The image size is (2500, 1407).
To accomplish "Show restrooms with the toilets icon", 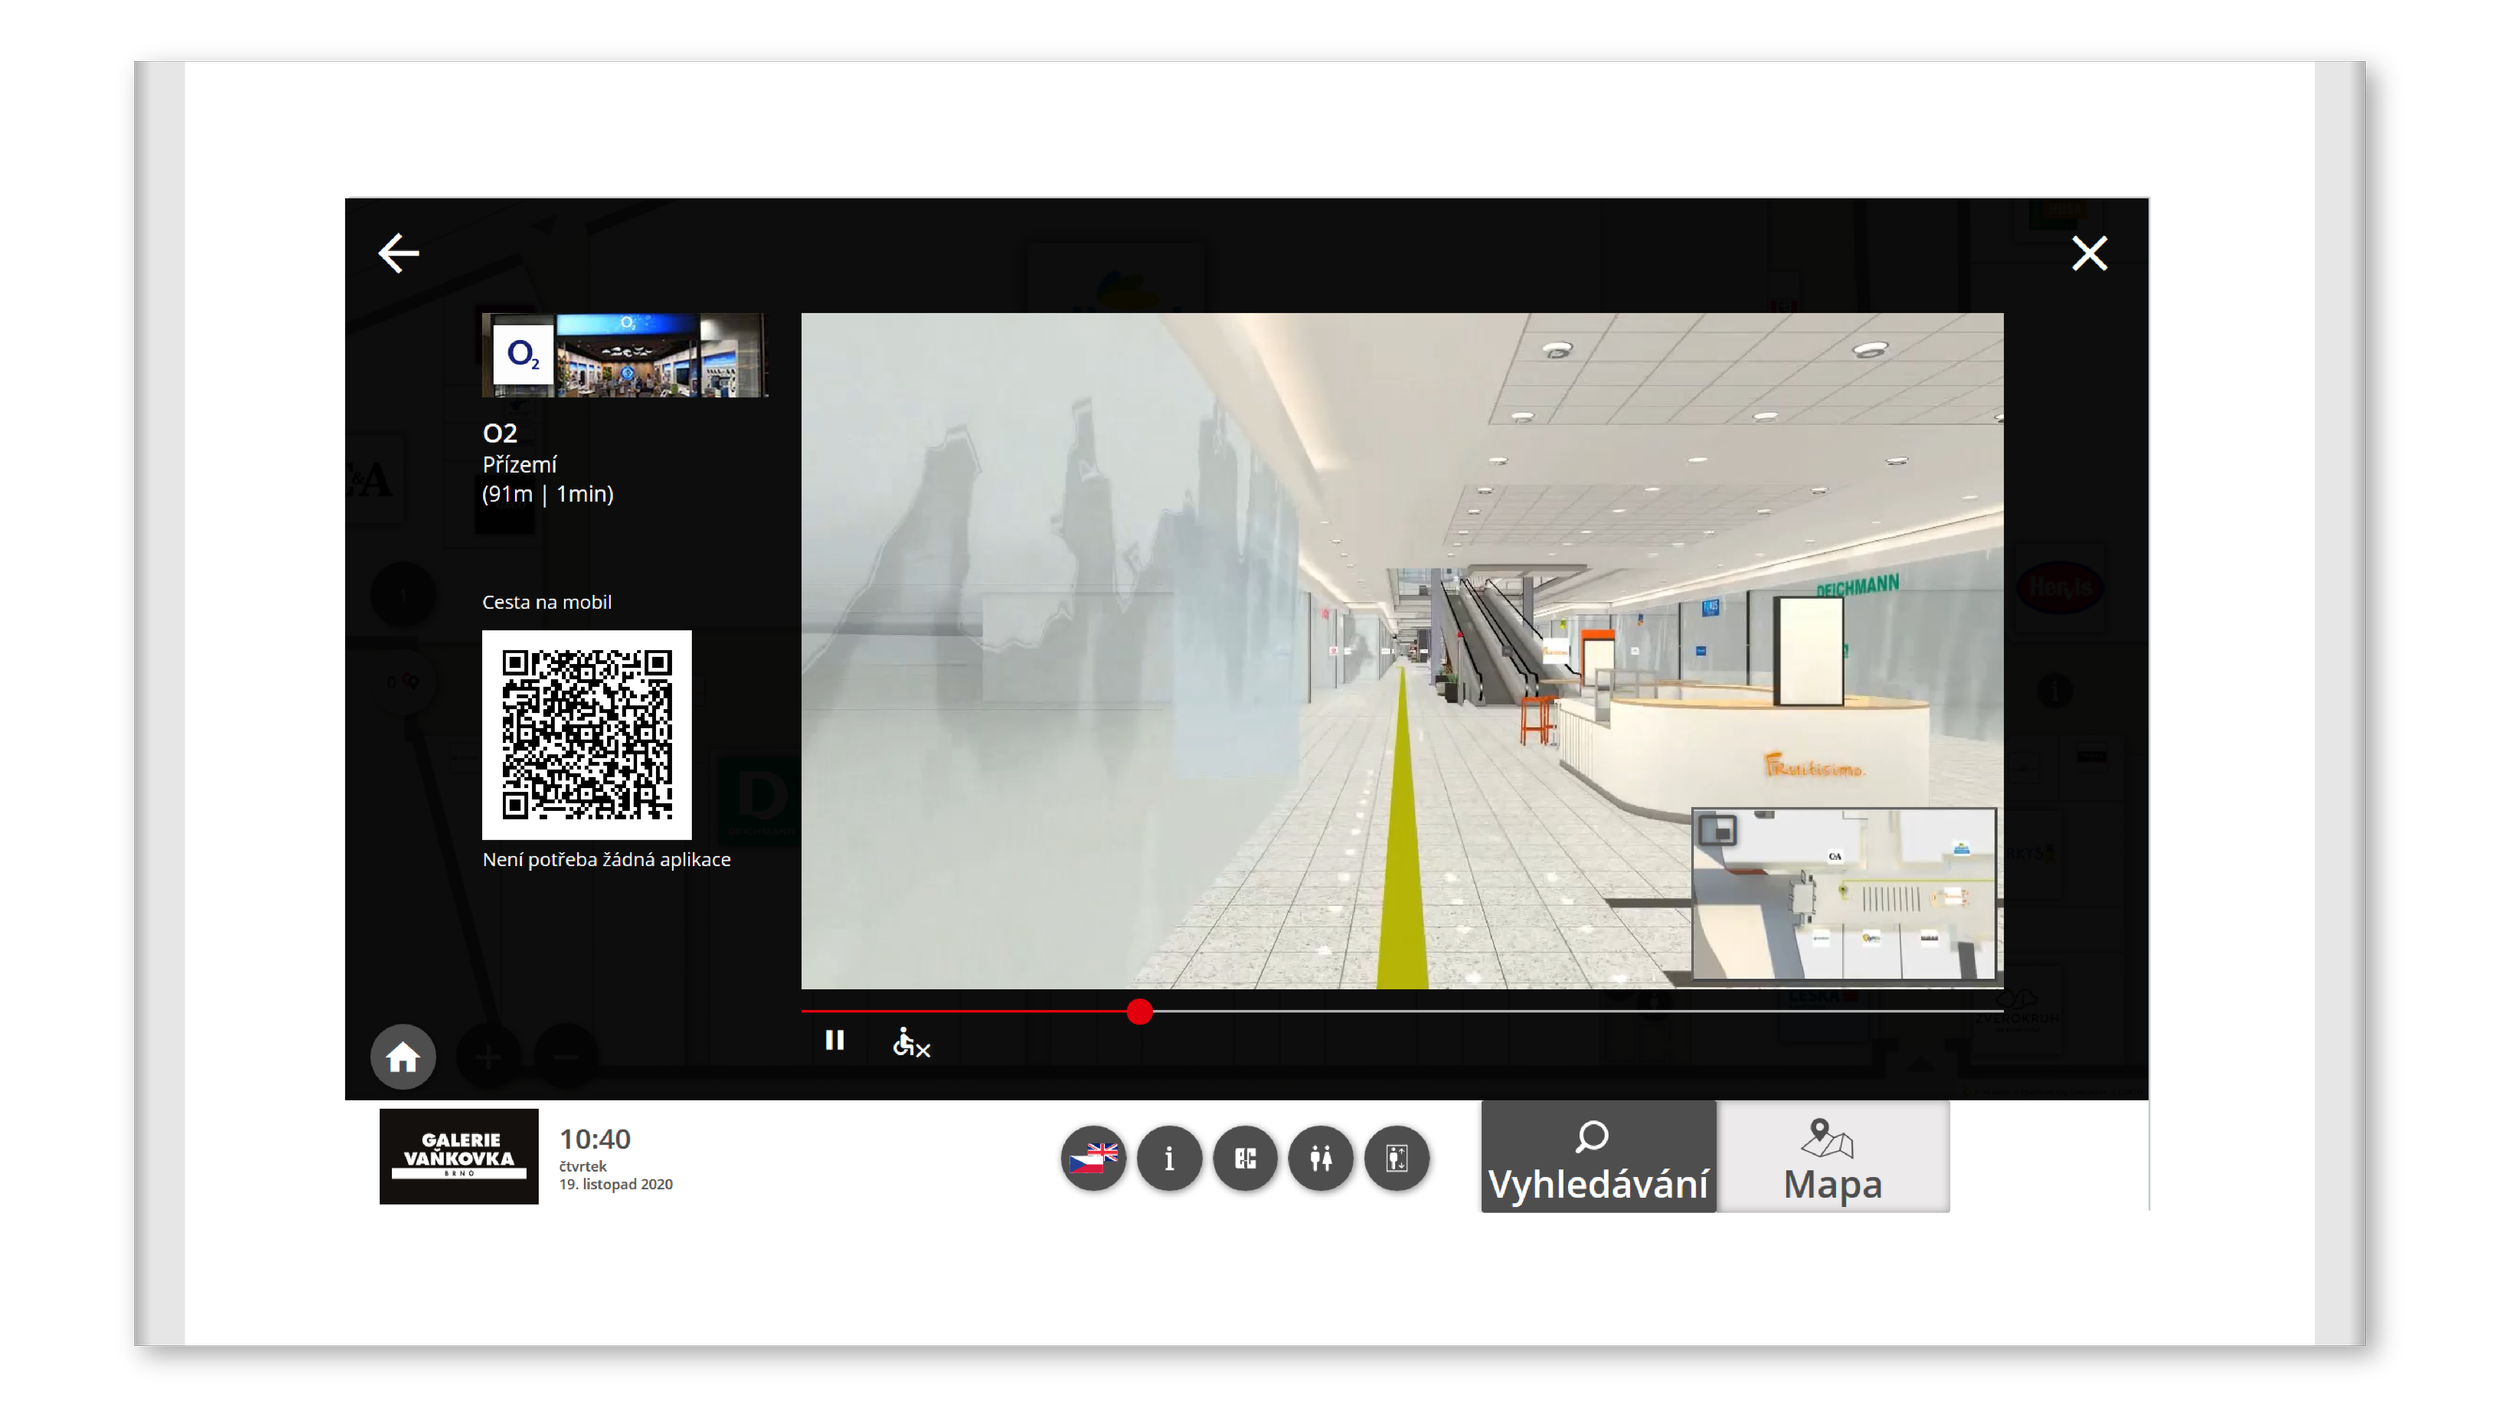I will [x=1321, y=1158].
